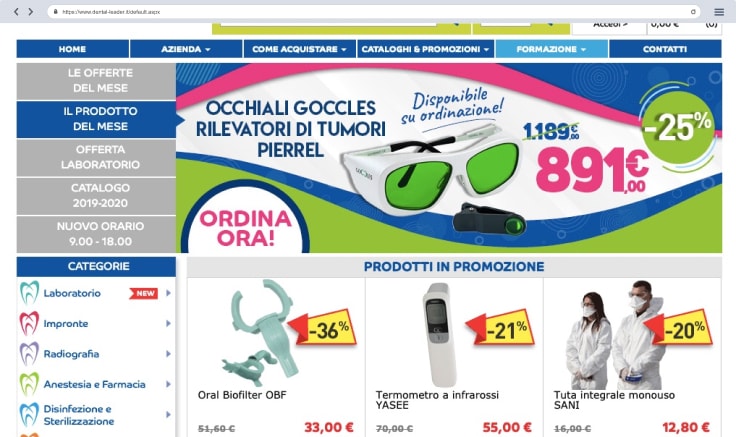Reload the page with refresh icon

(x=693, y=12)
